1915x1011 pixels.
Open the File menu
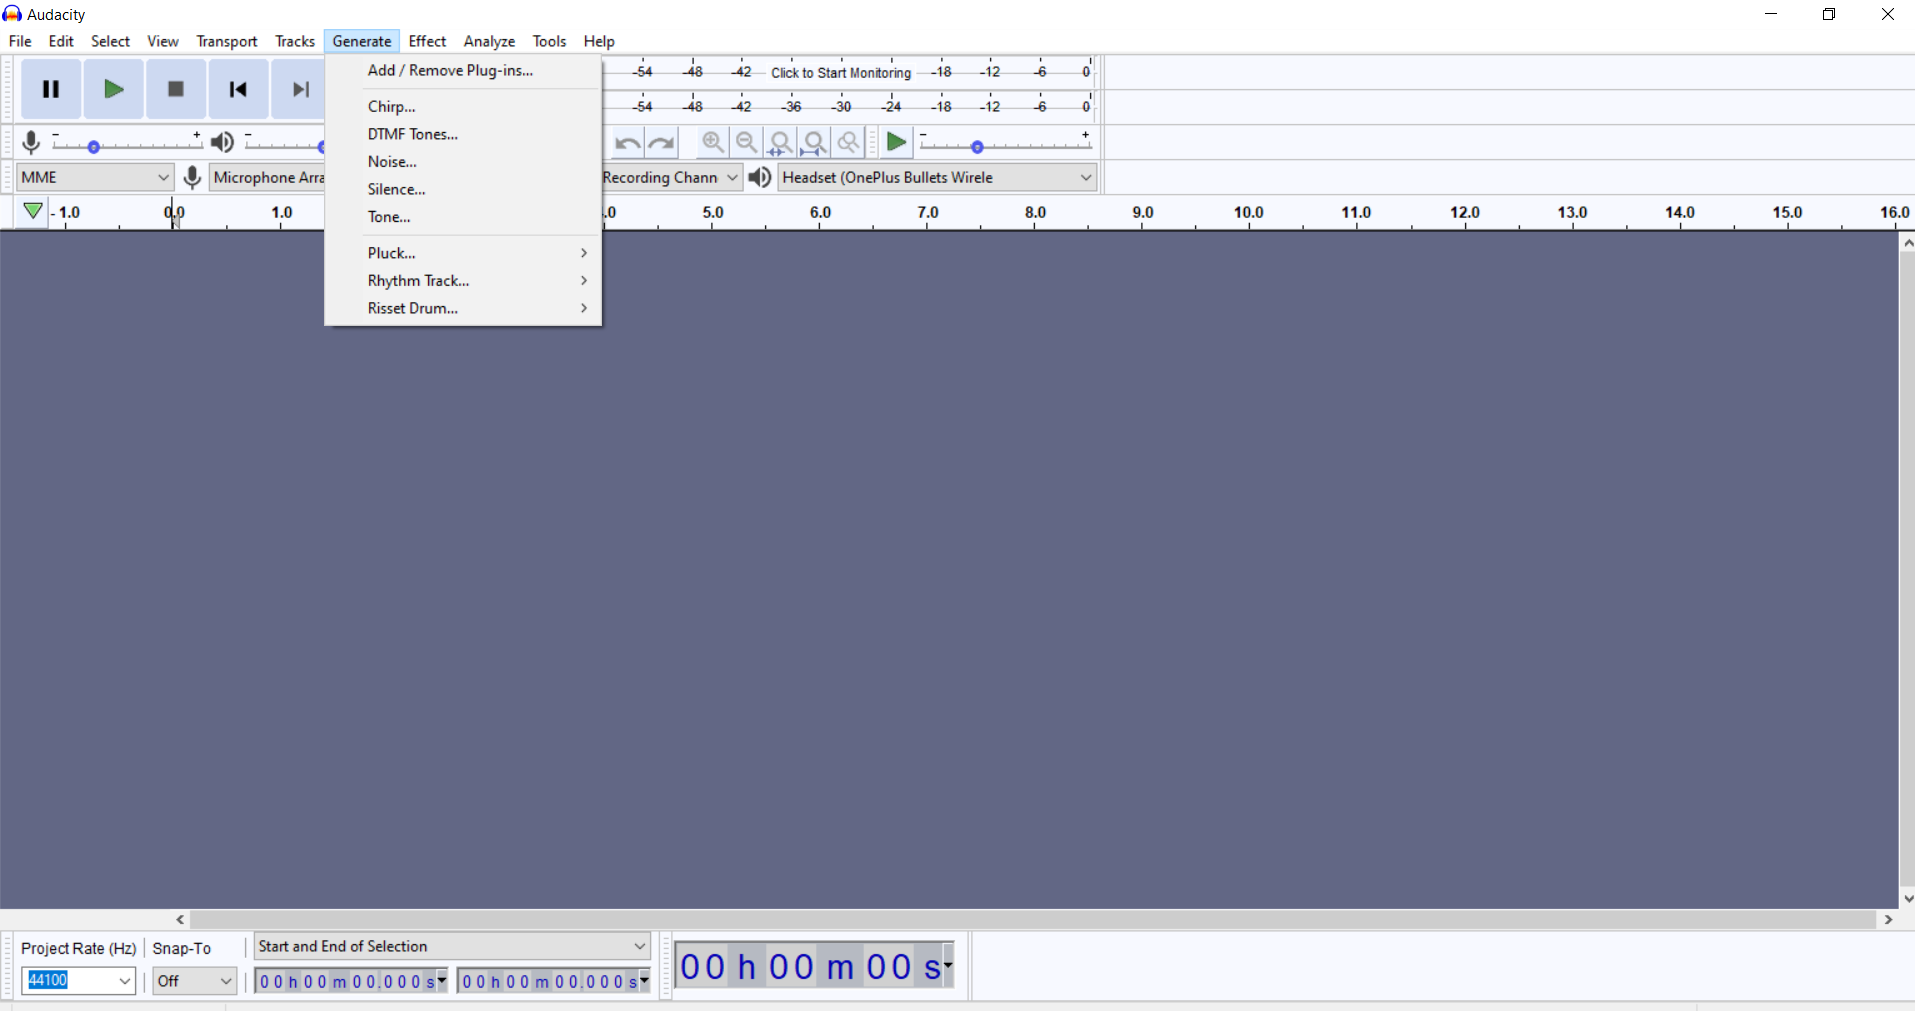pyautogui.click(x=20, y=41)
